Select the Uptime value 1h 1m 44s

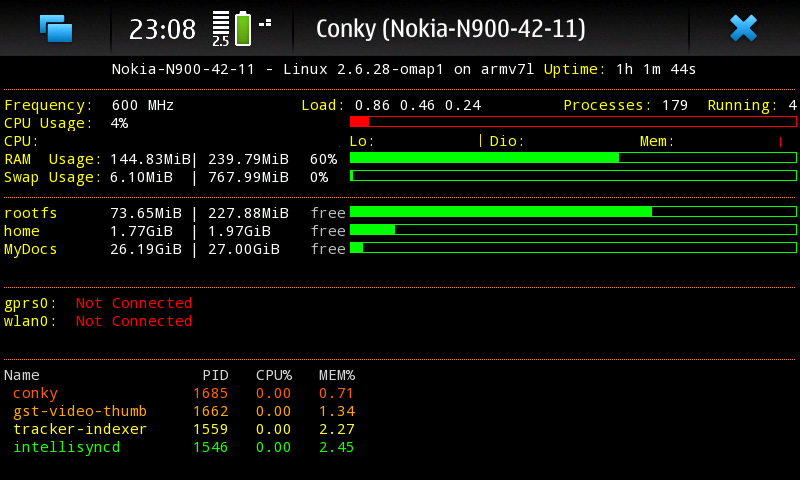point(656,69)
